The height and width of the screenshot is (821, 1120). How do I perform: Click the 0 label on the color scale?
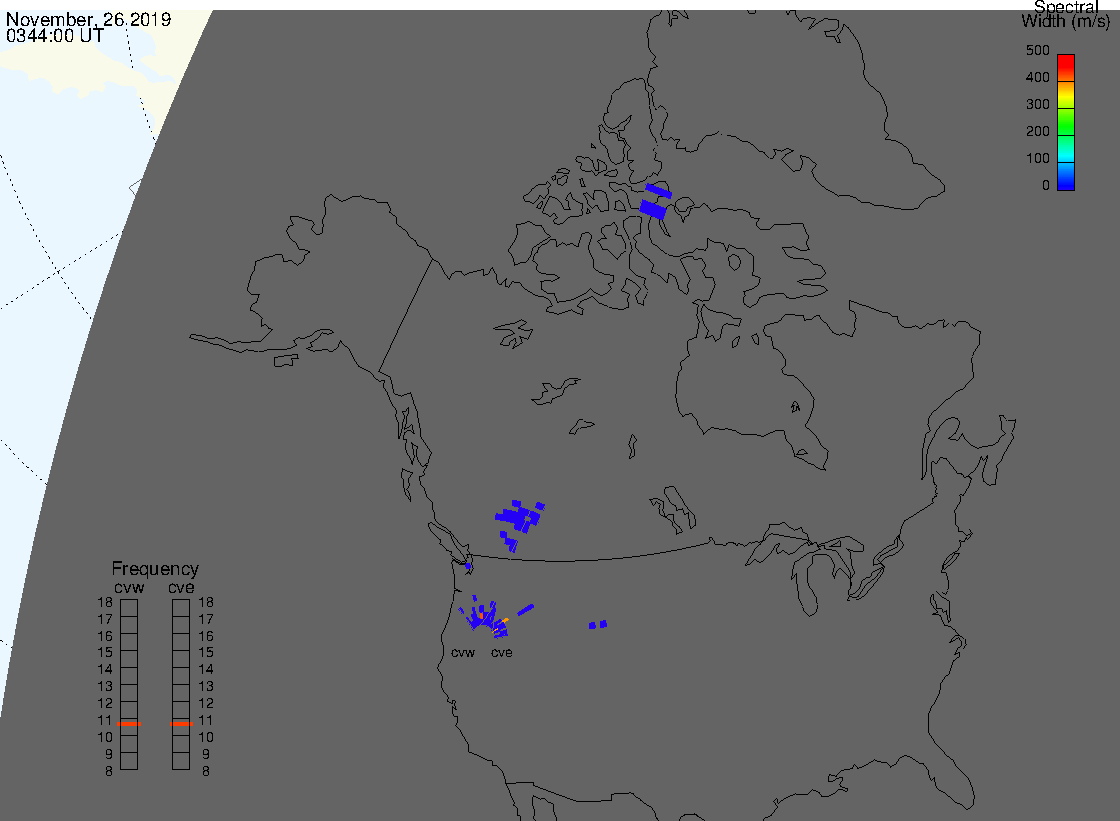pos(1046,186)
